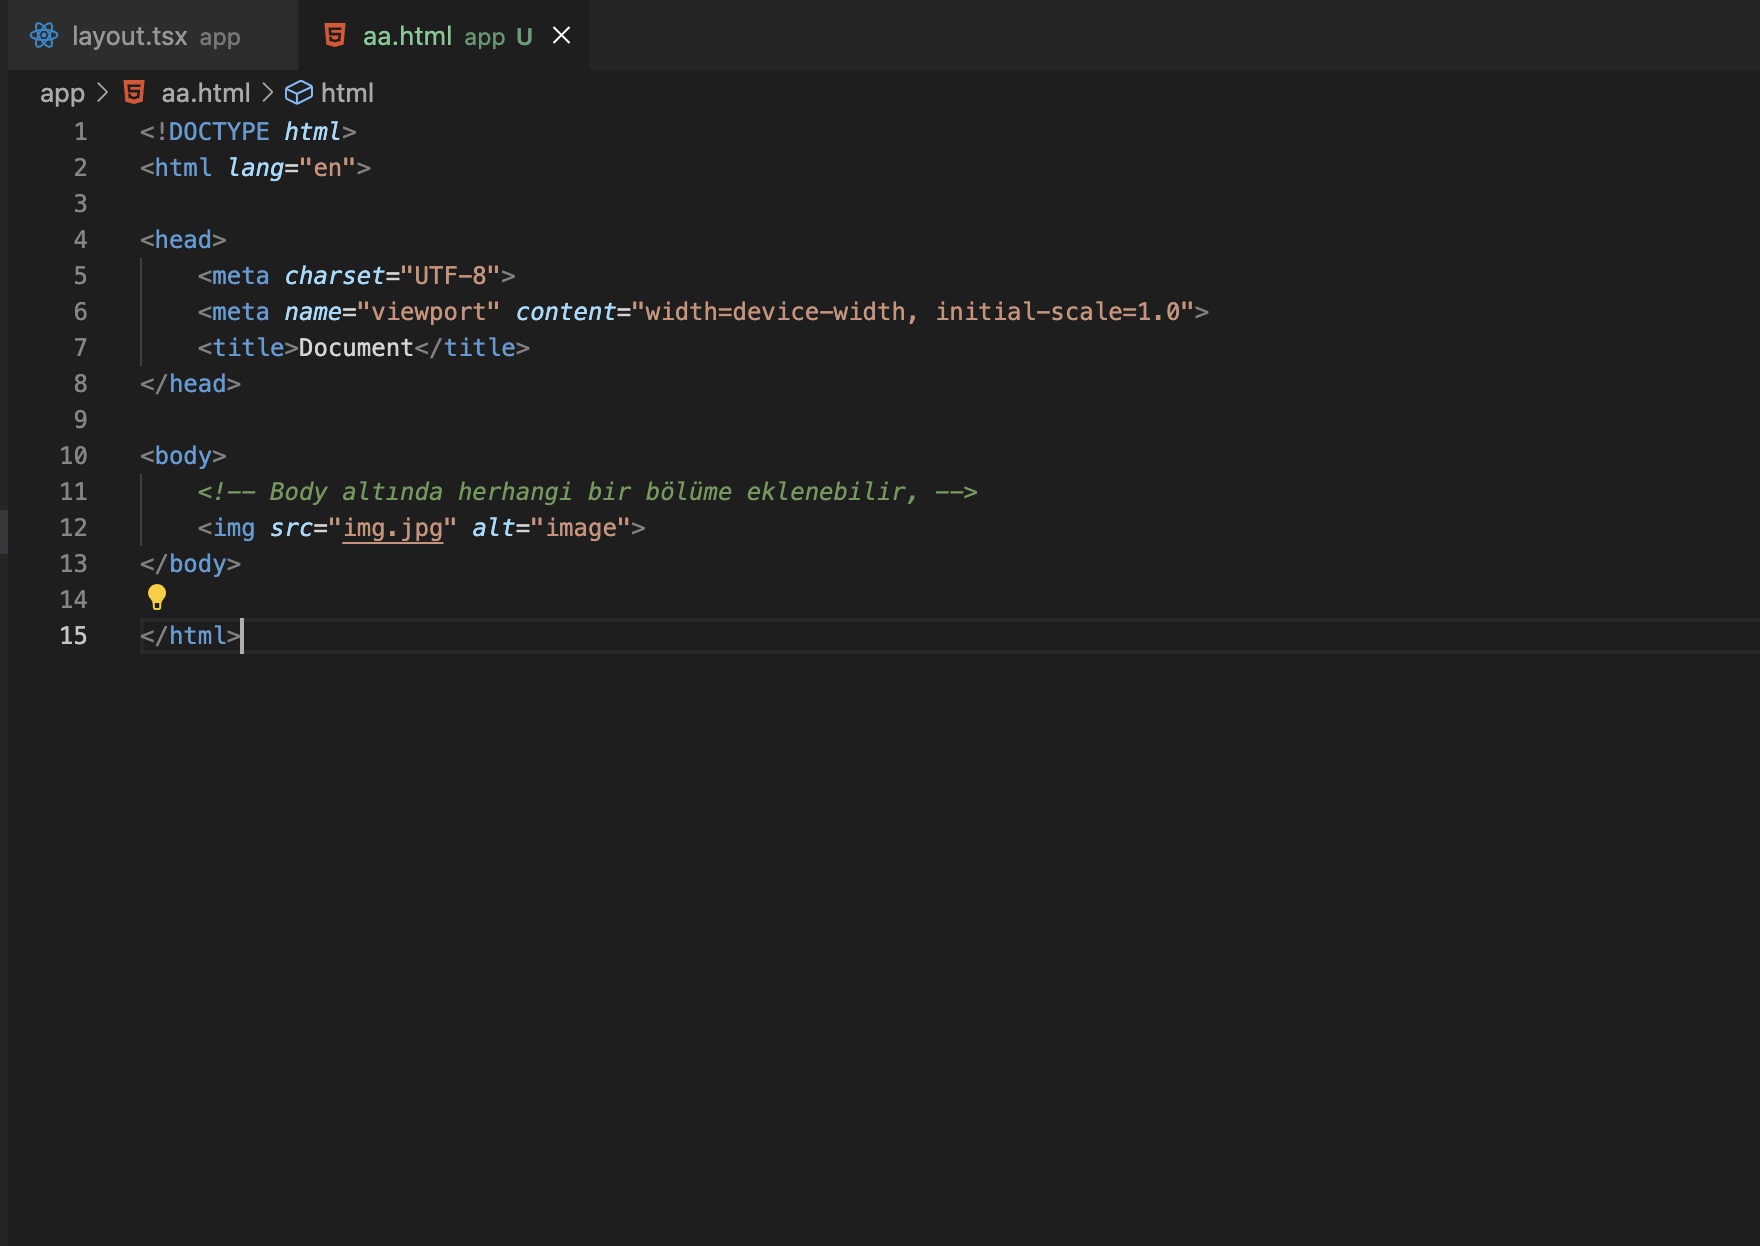This screenshot has width=1760, height=1246.
Task: Open the html symbol breadcrumb
Action: [347, 93]
